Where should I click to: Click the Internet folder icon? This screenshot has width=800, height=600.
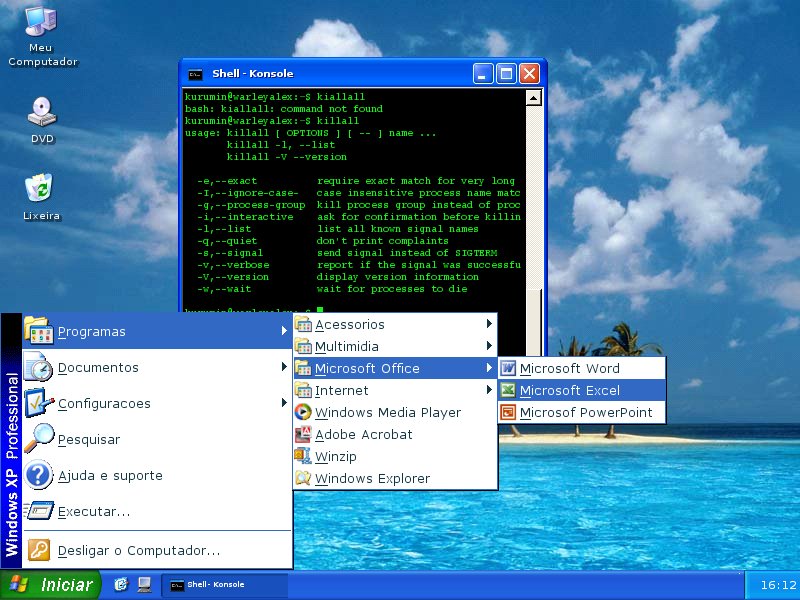tap(303, 390)
